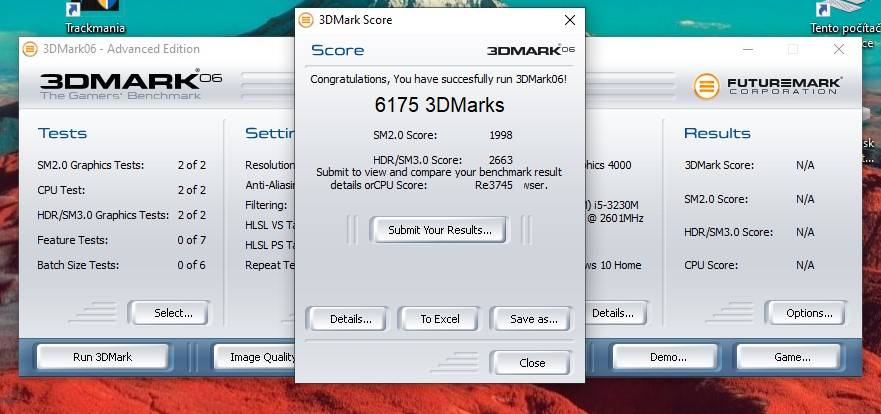Click the 3DMark06 logo in Score dialog

click(x=530, y=50)
